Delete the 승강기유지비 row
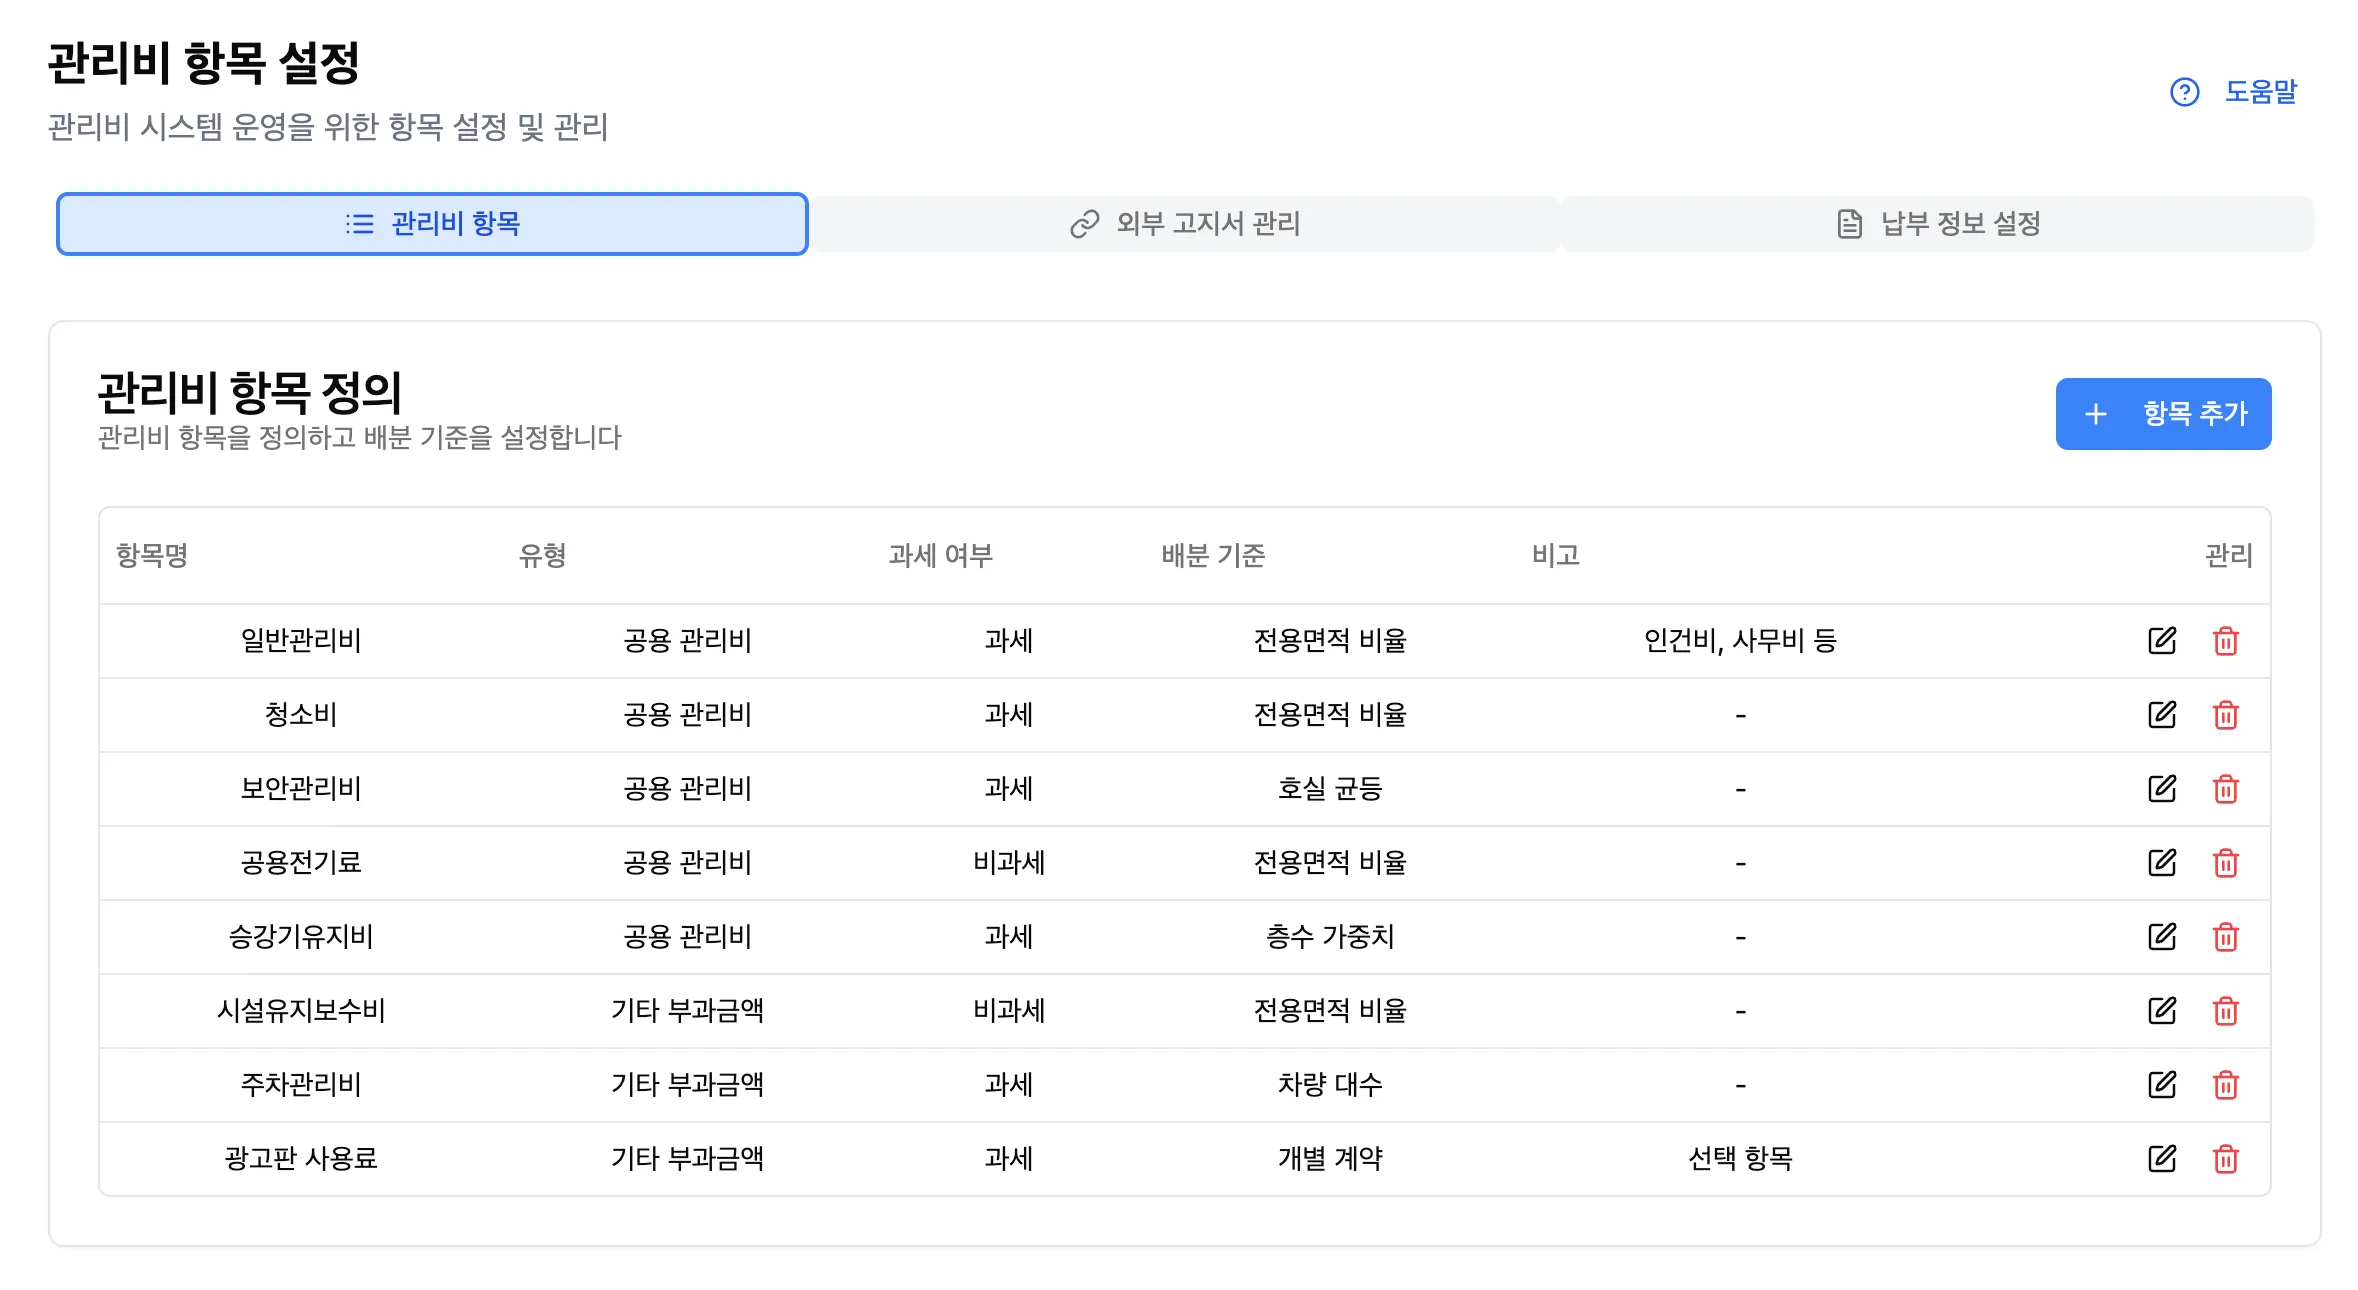 coord(2226,936)
